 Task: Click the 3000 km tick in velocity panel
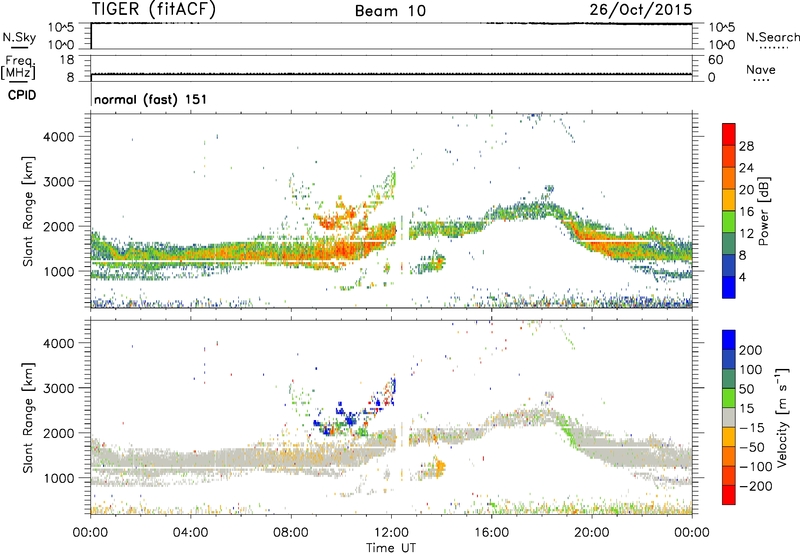pyautogui.click(x=59, y=388)
